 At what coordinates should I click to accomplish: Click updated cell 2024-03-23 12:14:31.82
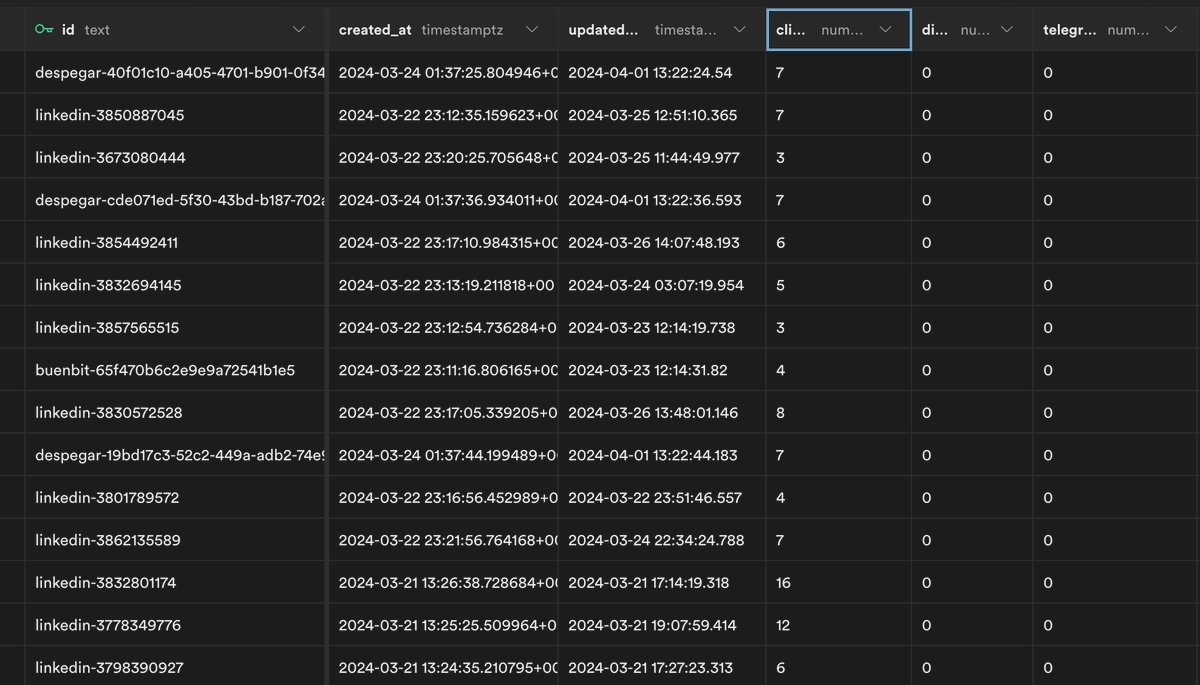pos(662,370)
